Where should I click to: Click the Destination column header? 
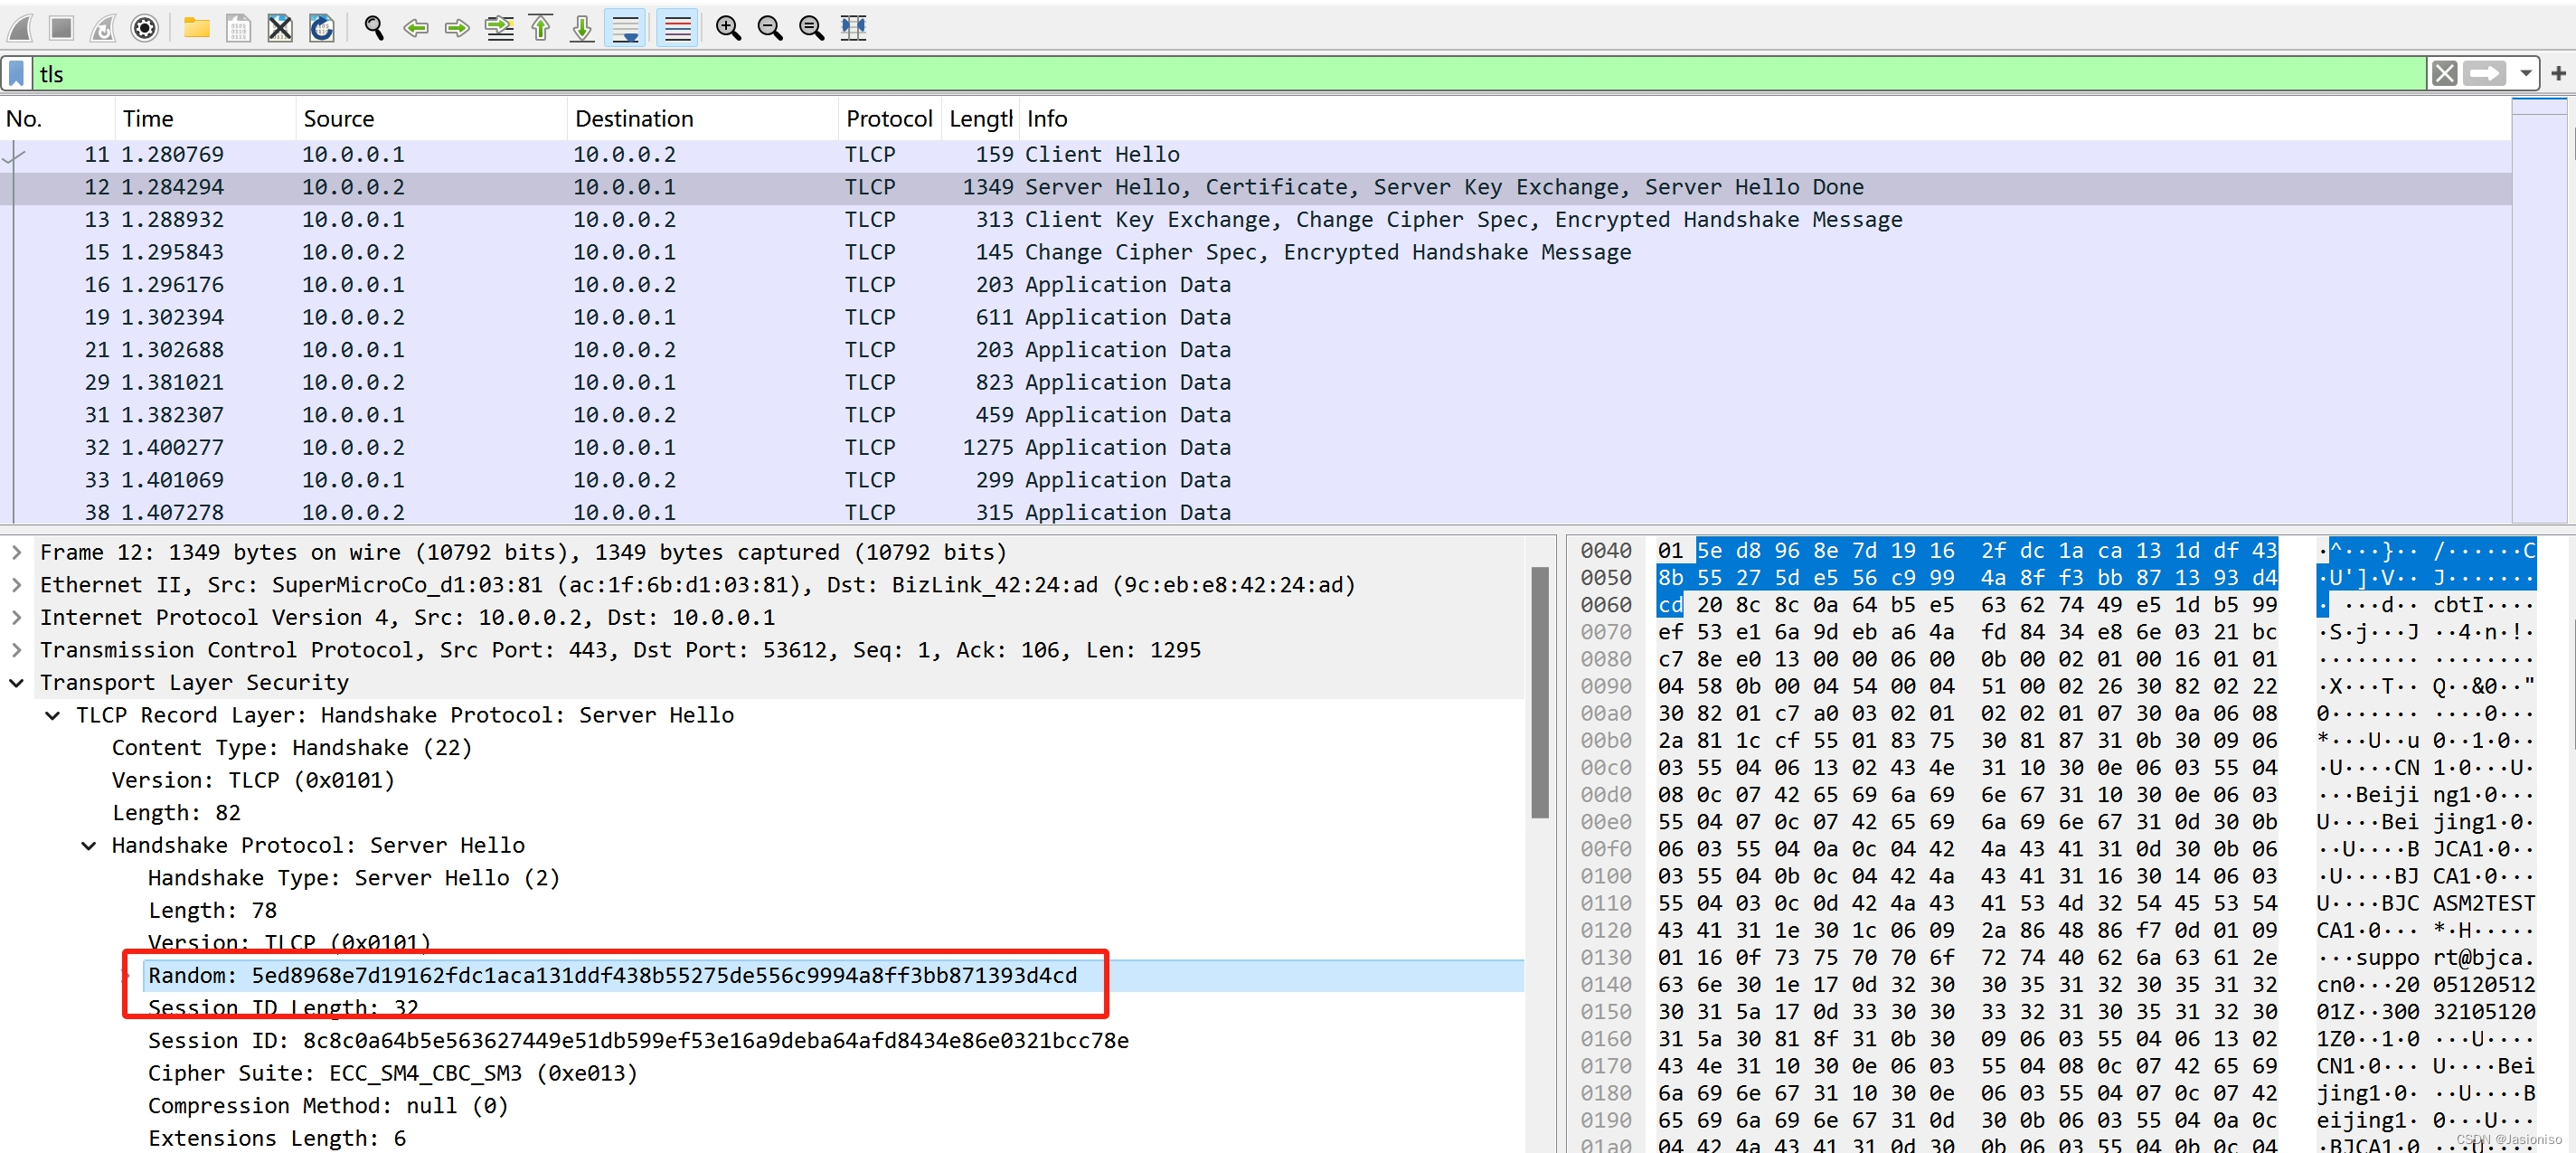[634, 118]
